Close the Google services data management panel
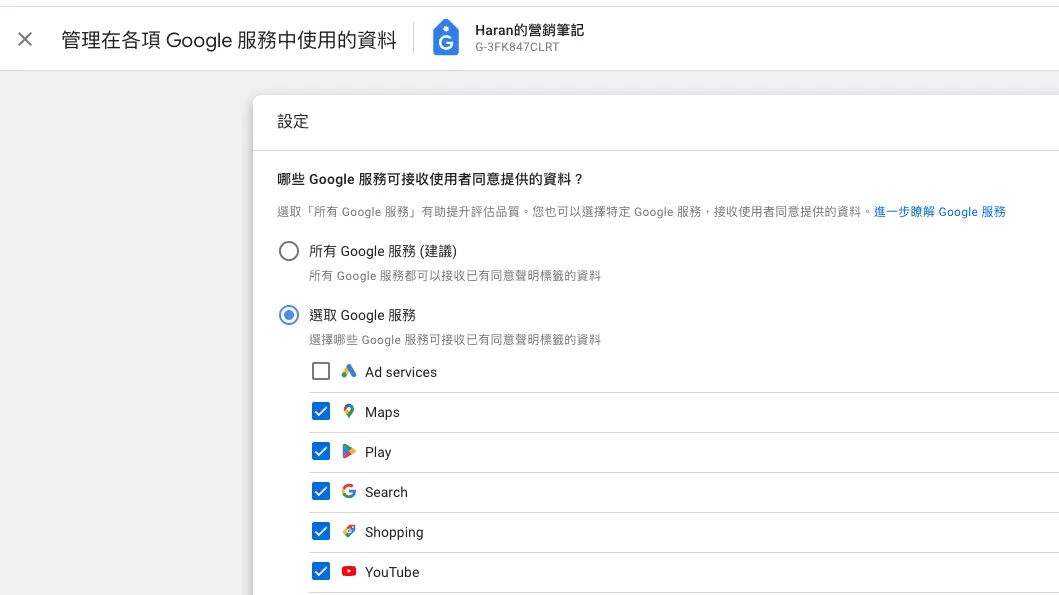 pyautogui.click(x=25, y=39)
